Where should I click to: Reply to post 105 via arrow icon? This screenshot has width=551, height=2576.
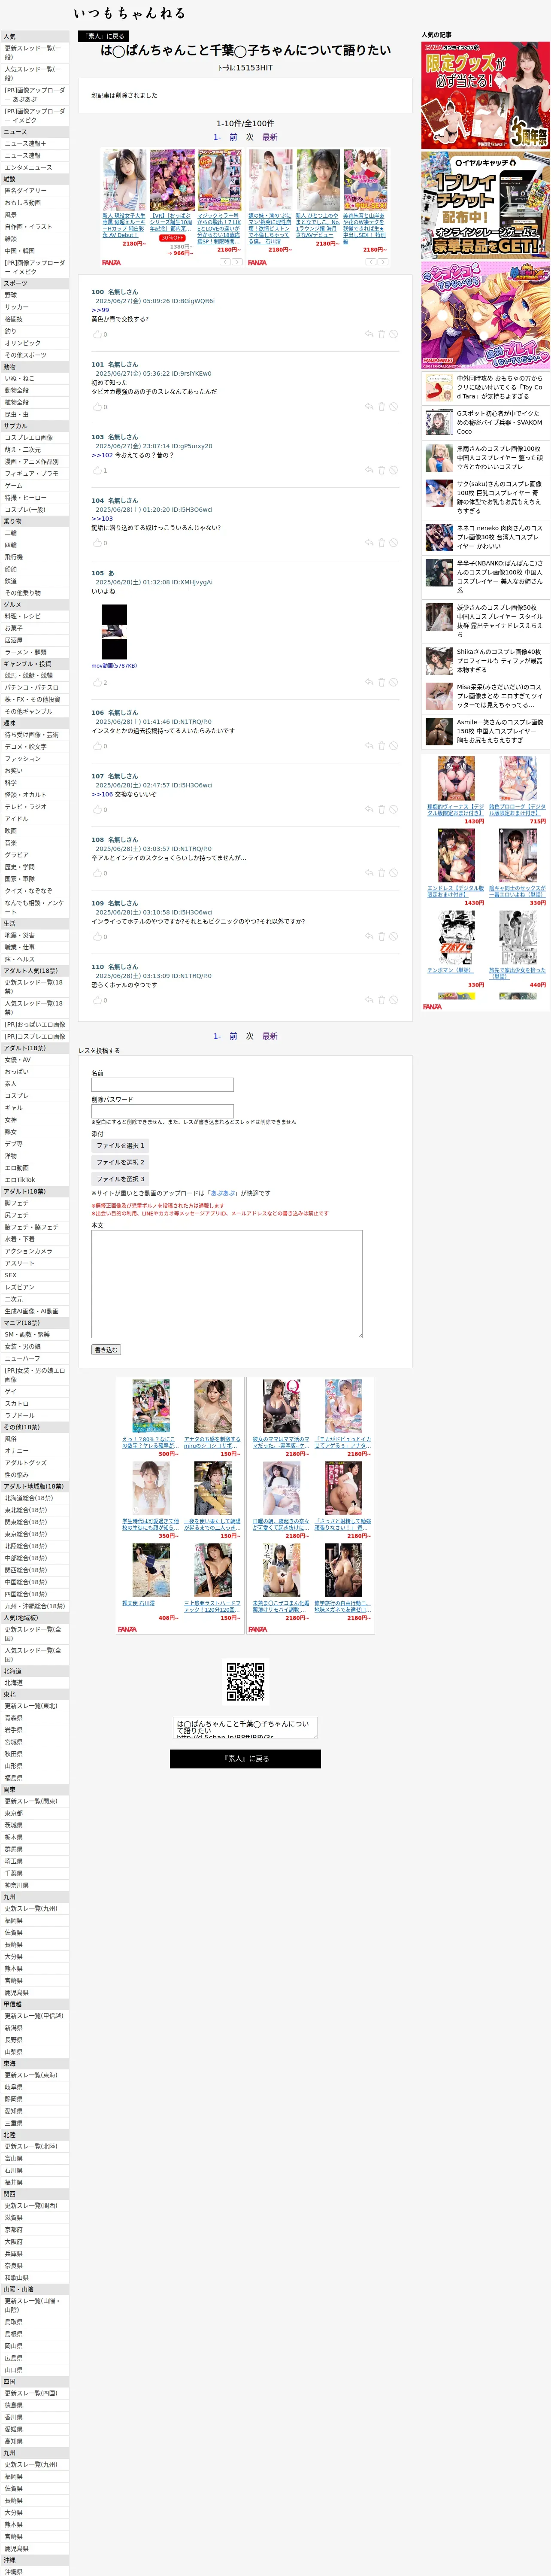pyautogui.click(x=369, y=682)
